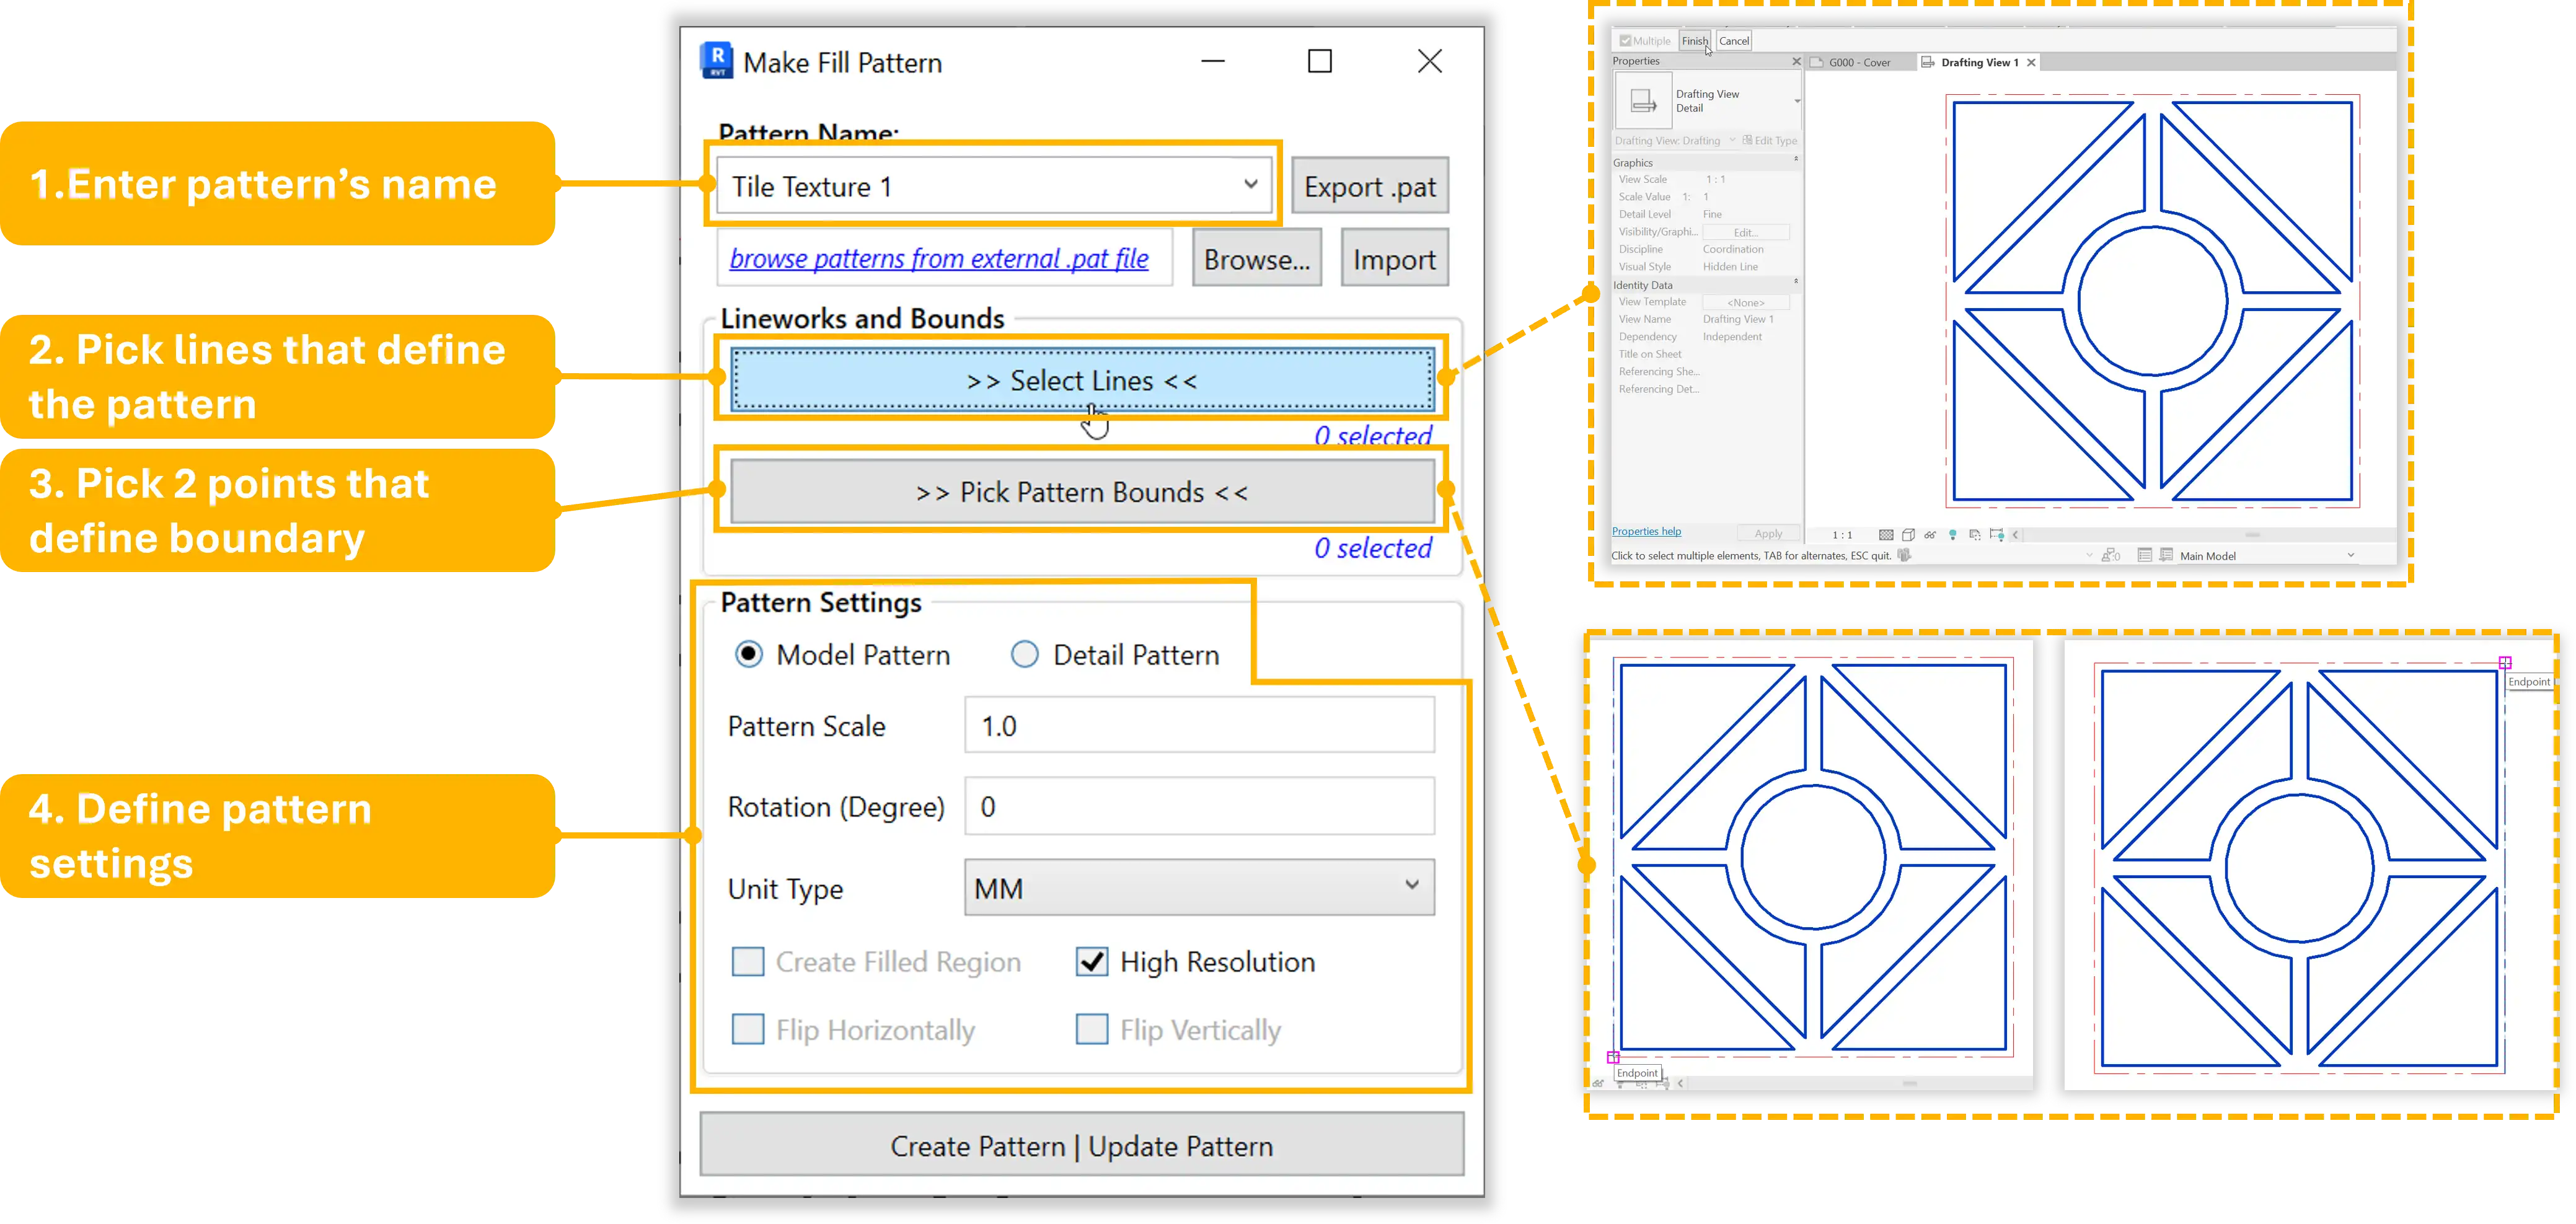Select the Model Pattern radio button

(x=748, y=655)
